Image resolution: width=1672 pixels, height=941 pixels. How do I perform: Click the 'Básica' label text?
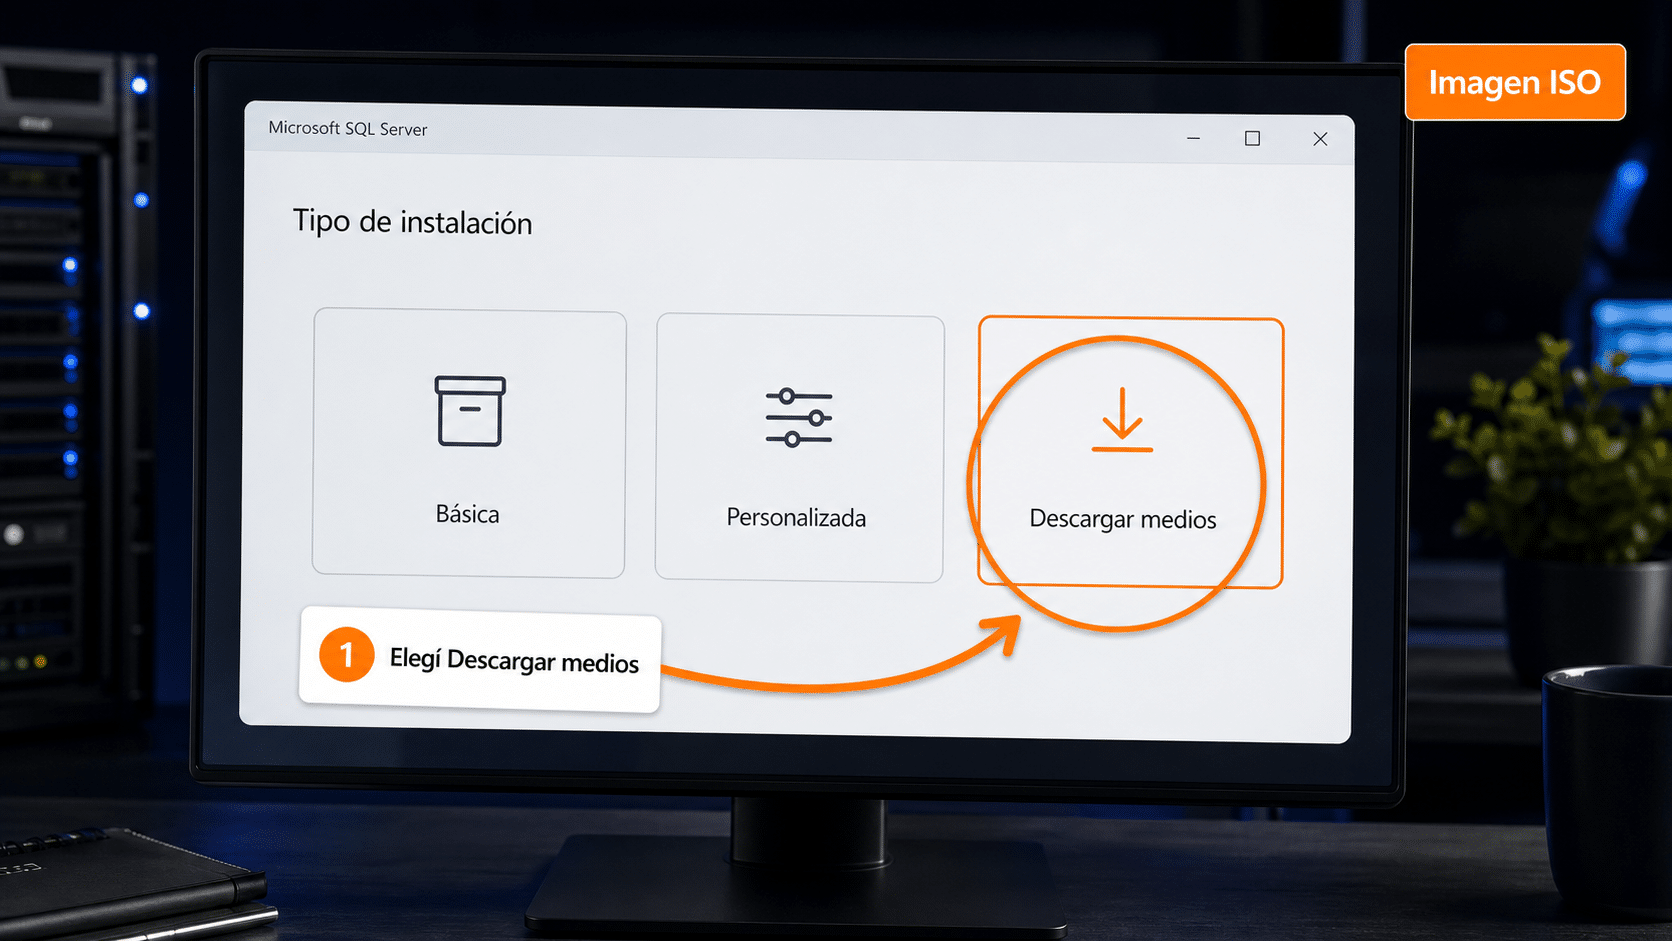(x=467, y=514)
